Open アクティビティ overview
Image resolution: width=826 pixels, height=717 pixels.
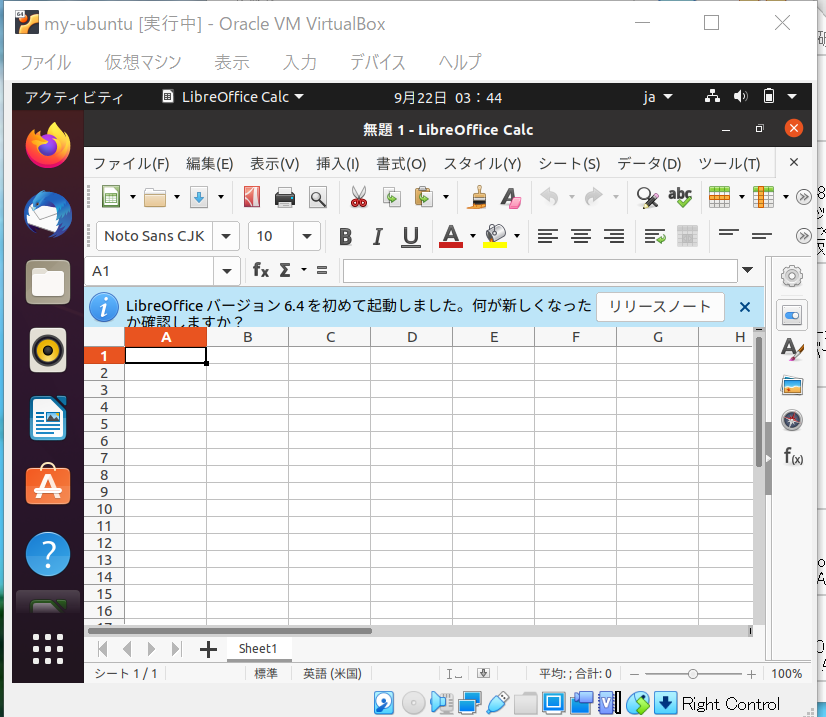(74, 97)
